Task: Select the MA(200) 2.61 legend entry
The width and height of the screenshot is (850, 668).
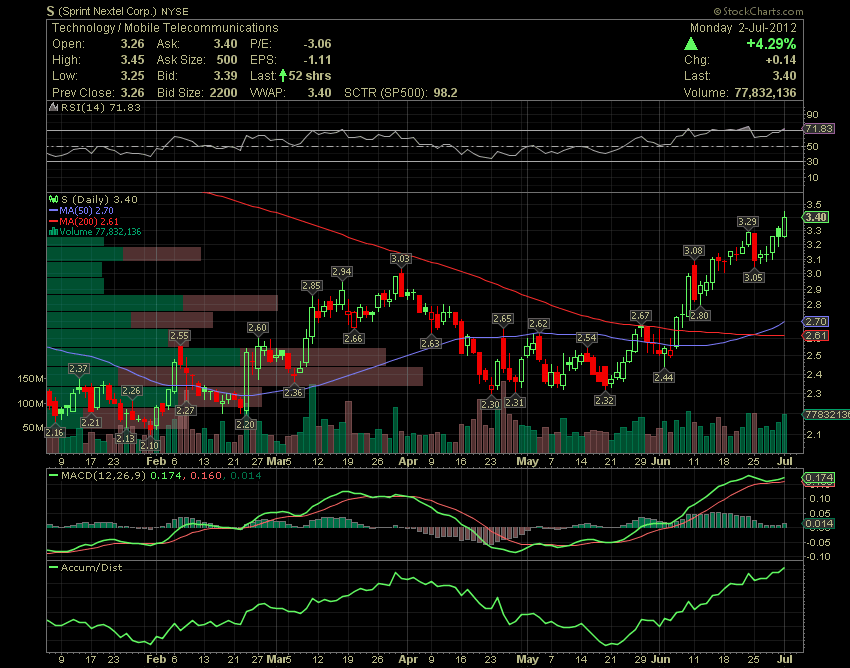Action: (x=83, y=221)
